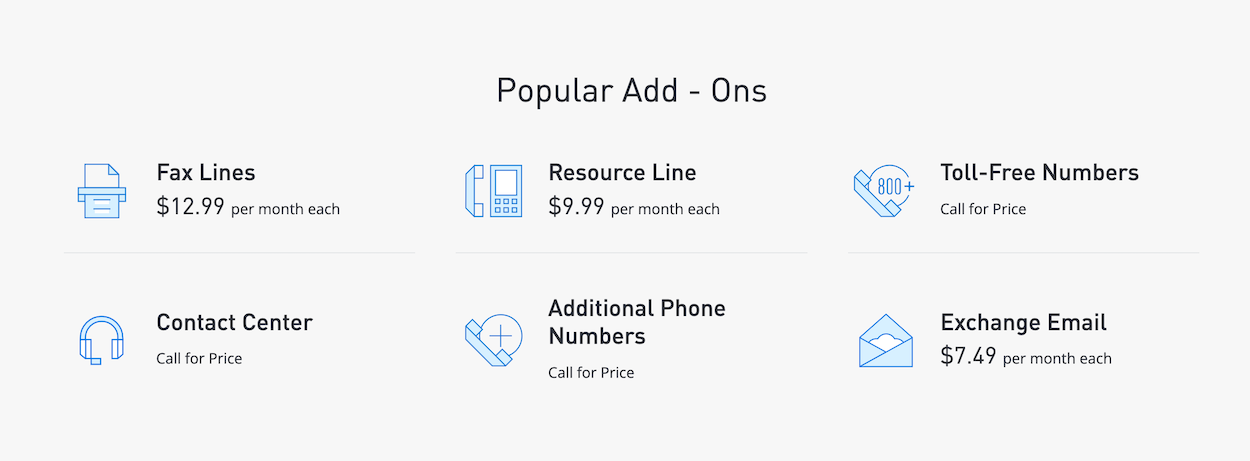
Task: Click the Exchange Email envelope icon
Action: pyautogui.click(x=886, y=341)
